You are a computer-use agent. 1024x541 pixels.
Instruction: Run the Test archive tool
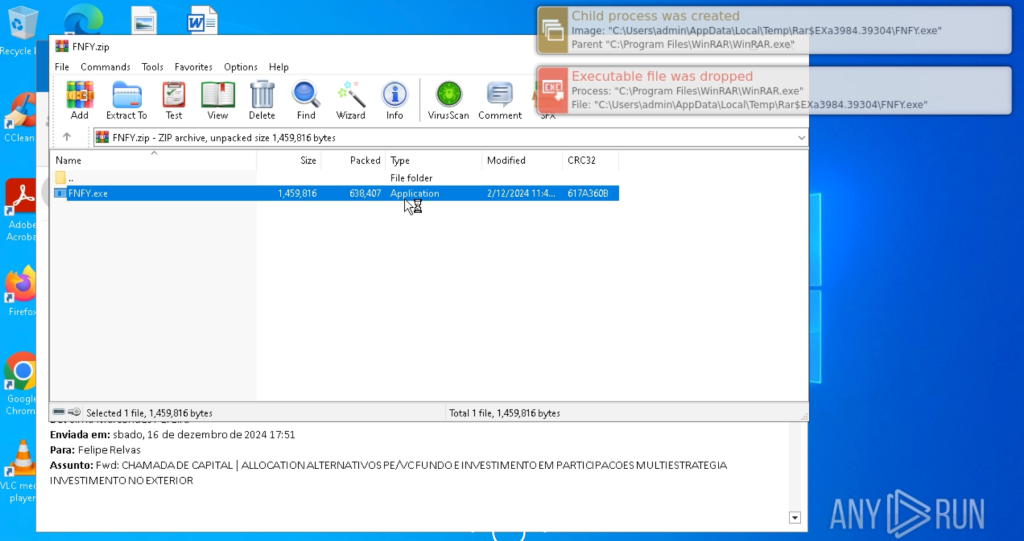(174, 100)
